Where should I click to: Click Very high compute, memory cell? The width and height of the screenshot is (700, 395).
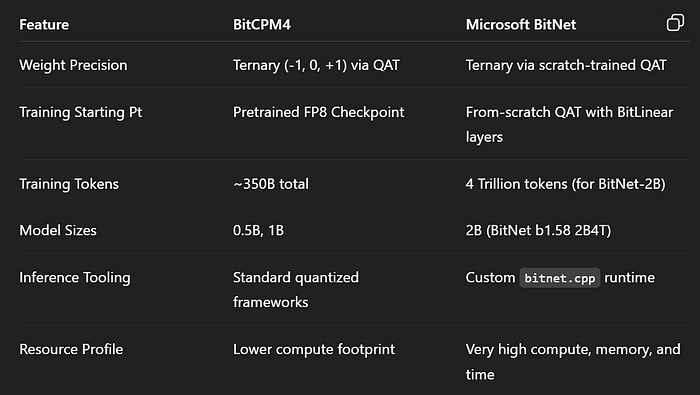click(x=573, y=362)
